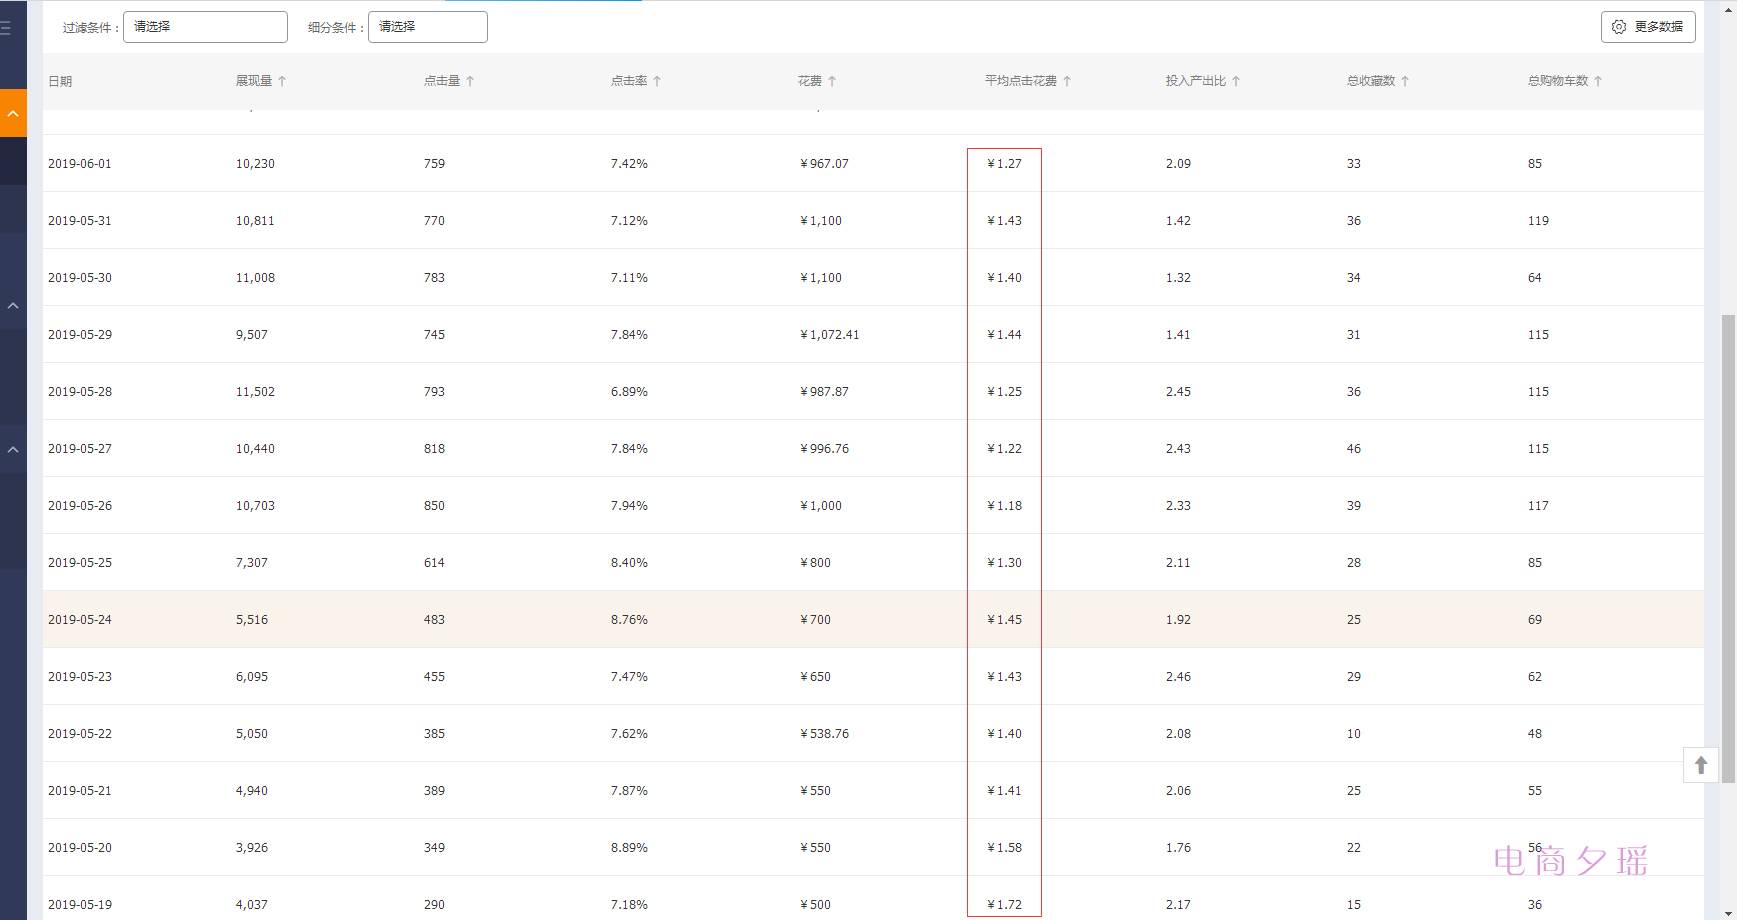Click the 日期 column header
Screen dimensions: 1737x920
[60, 81]
